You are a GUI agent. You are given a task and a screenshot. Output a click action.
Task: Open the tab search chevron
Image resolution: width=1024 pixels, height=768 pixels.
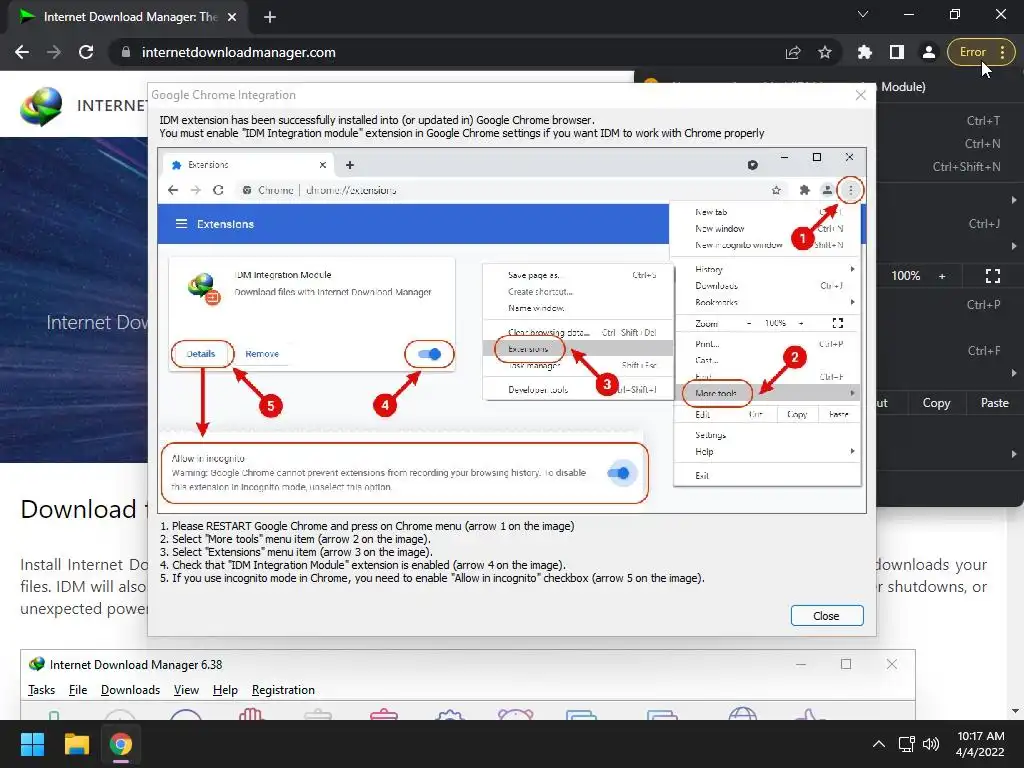(x=863, y=14)
